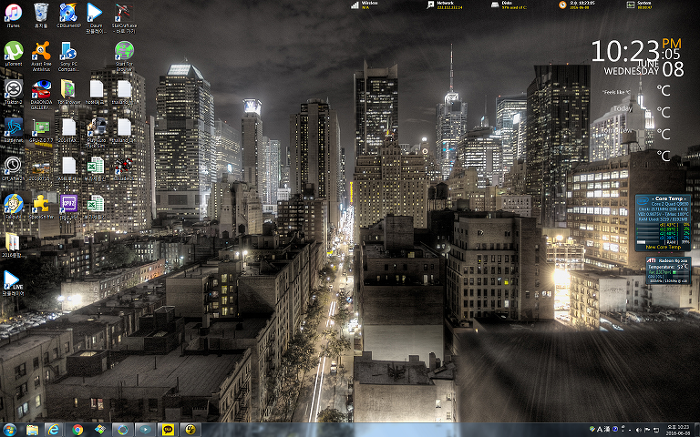Click the Today weather label
Screen dimensions: 700x437
point(622,108)
